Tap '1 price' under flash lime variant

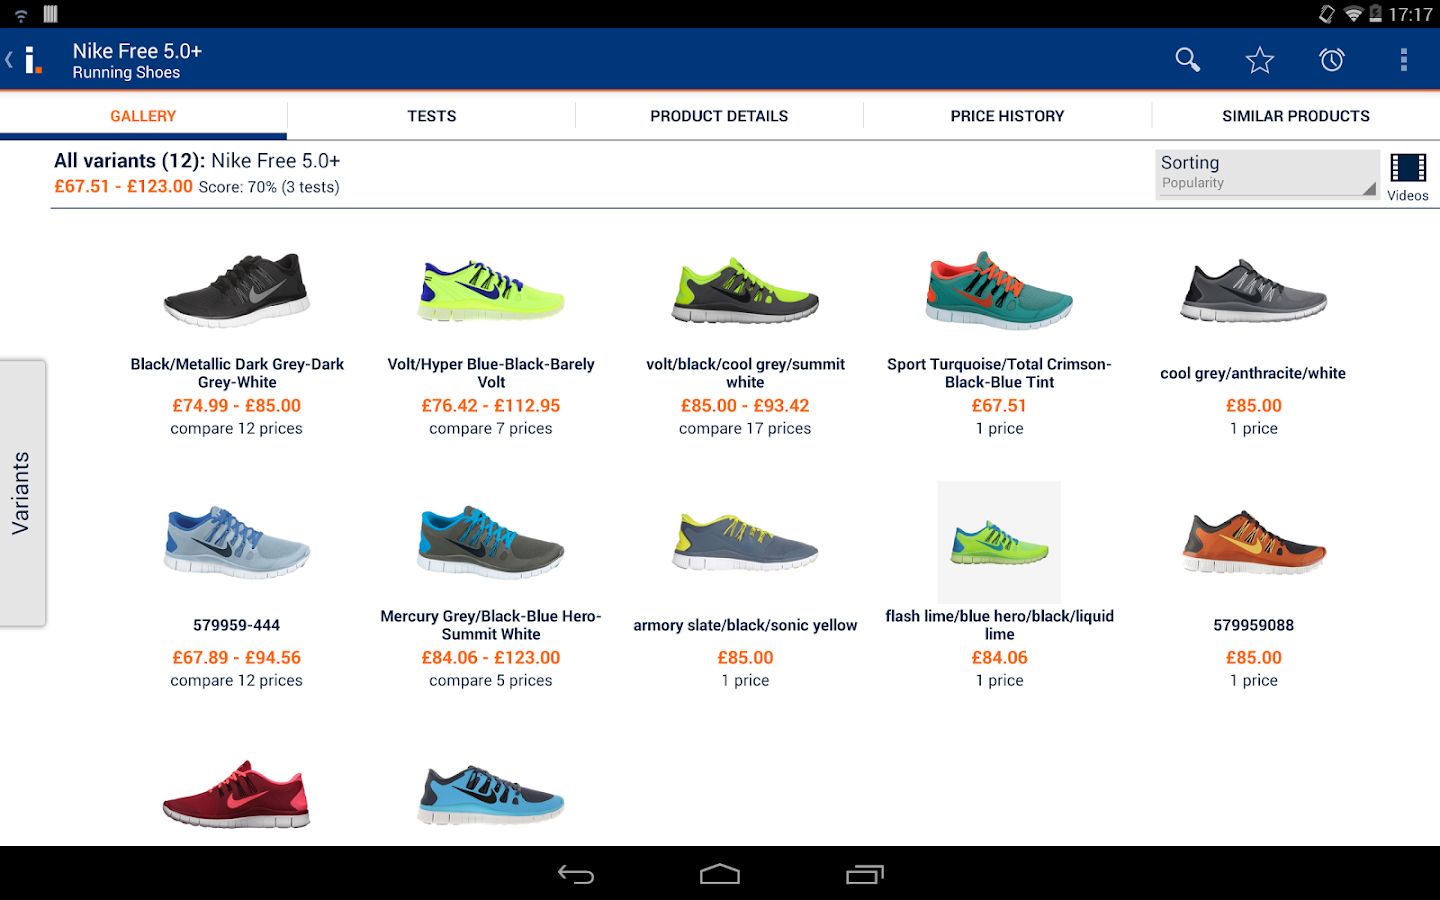point(999,680)
